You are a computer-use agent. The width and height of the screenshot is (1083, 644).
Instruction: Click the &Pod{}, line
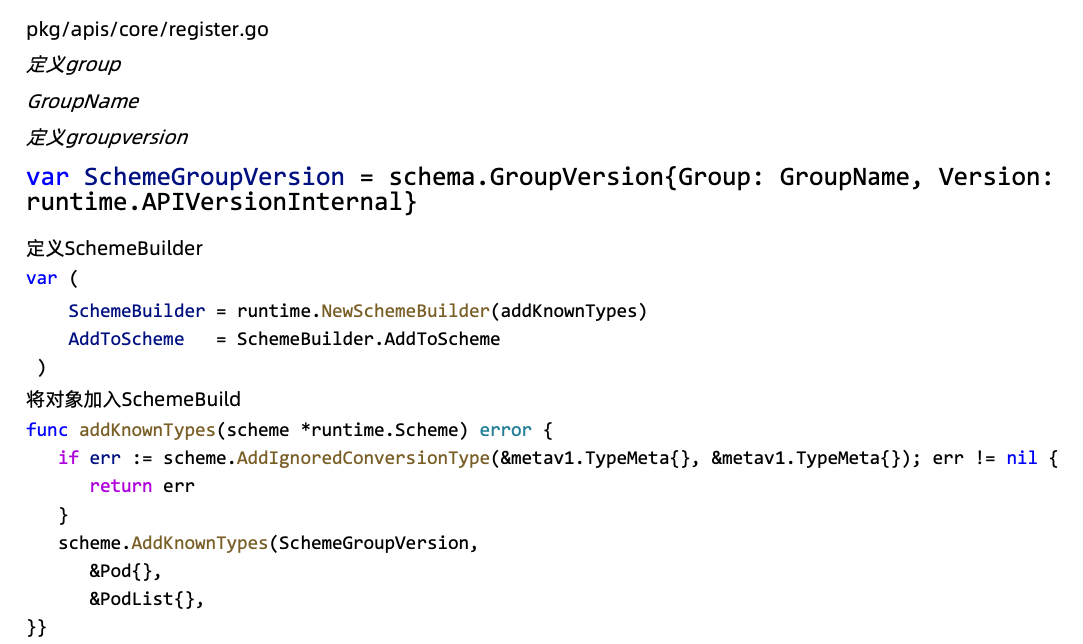125,571
